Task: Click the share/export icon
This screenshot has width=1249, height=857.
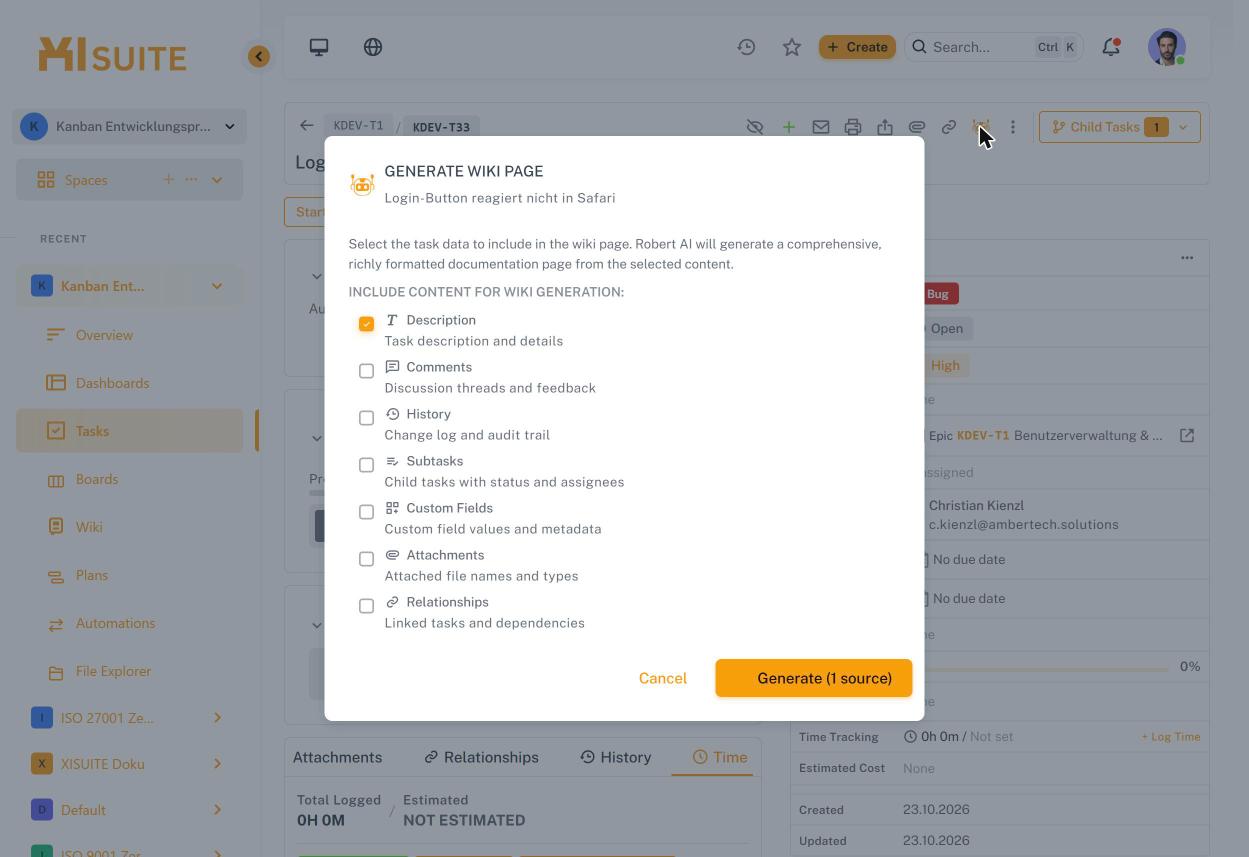Action: coord(885,127)
